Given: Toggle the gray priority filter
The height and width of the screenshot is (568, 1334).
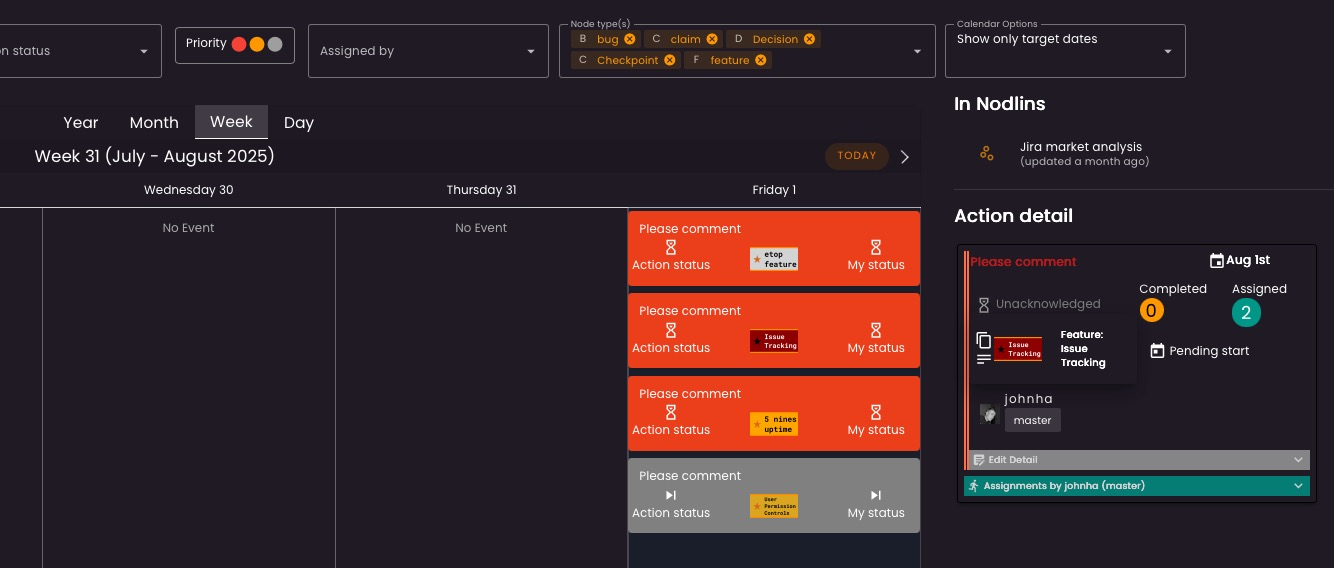Looking at the screenshot, I should [x=275, y=44].
